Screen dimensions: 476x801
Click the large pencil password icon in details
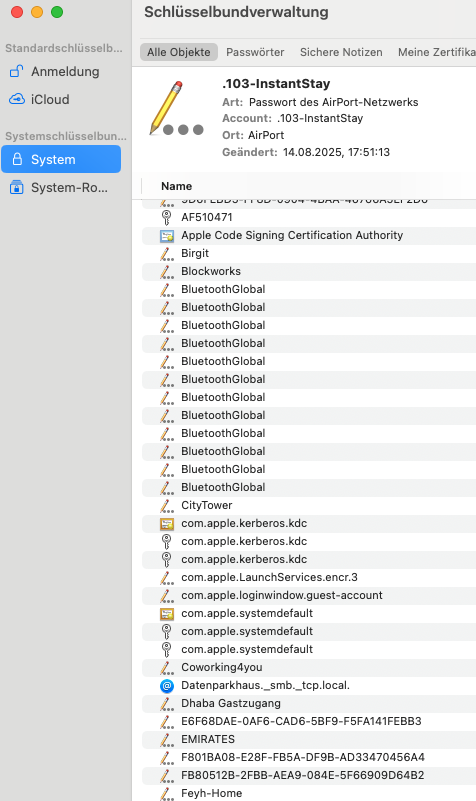tap(176, 108)
